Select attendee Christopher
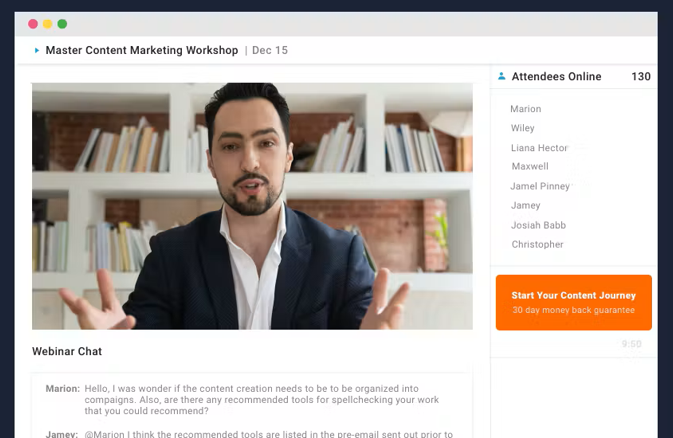Screen dimensions: 673x438 pyautogui.click(x=537, y=244)
